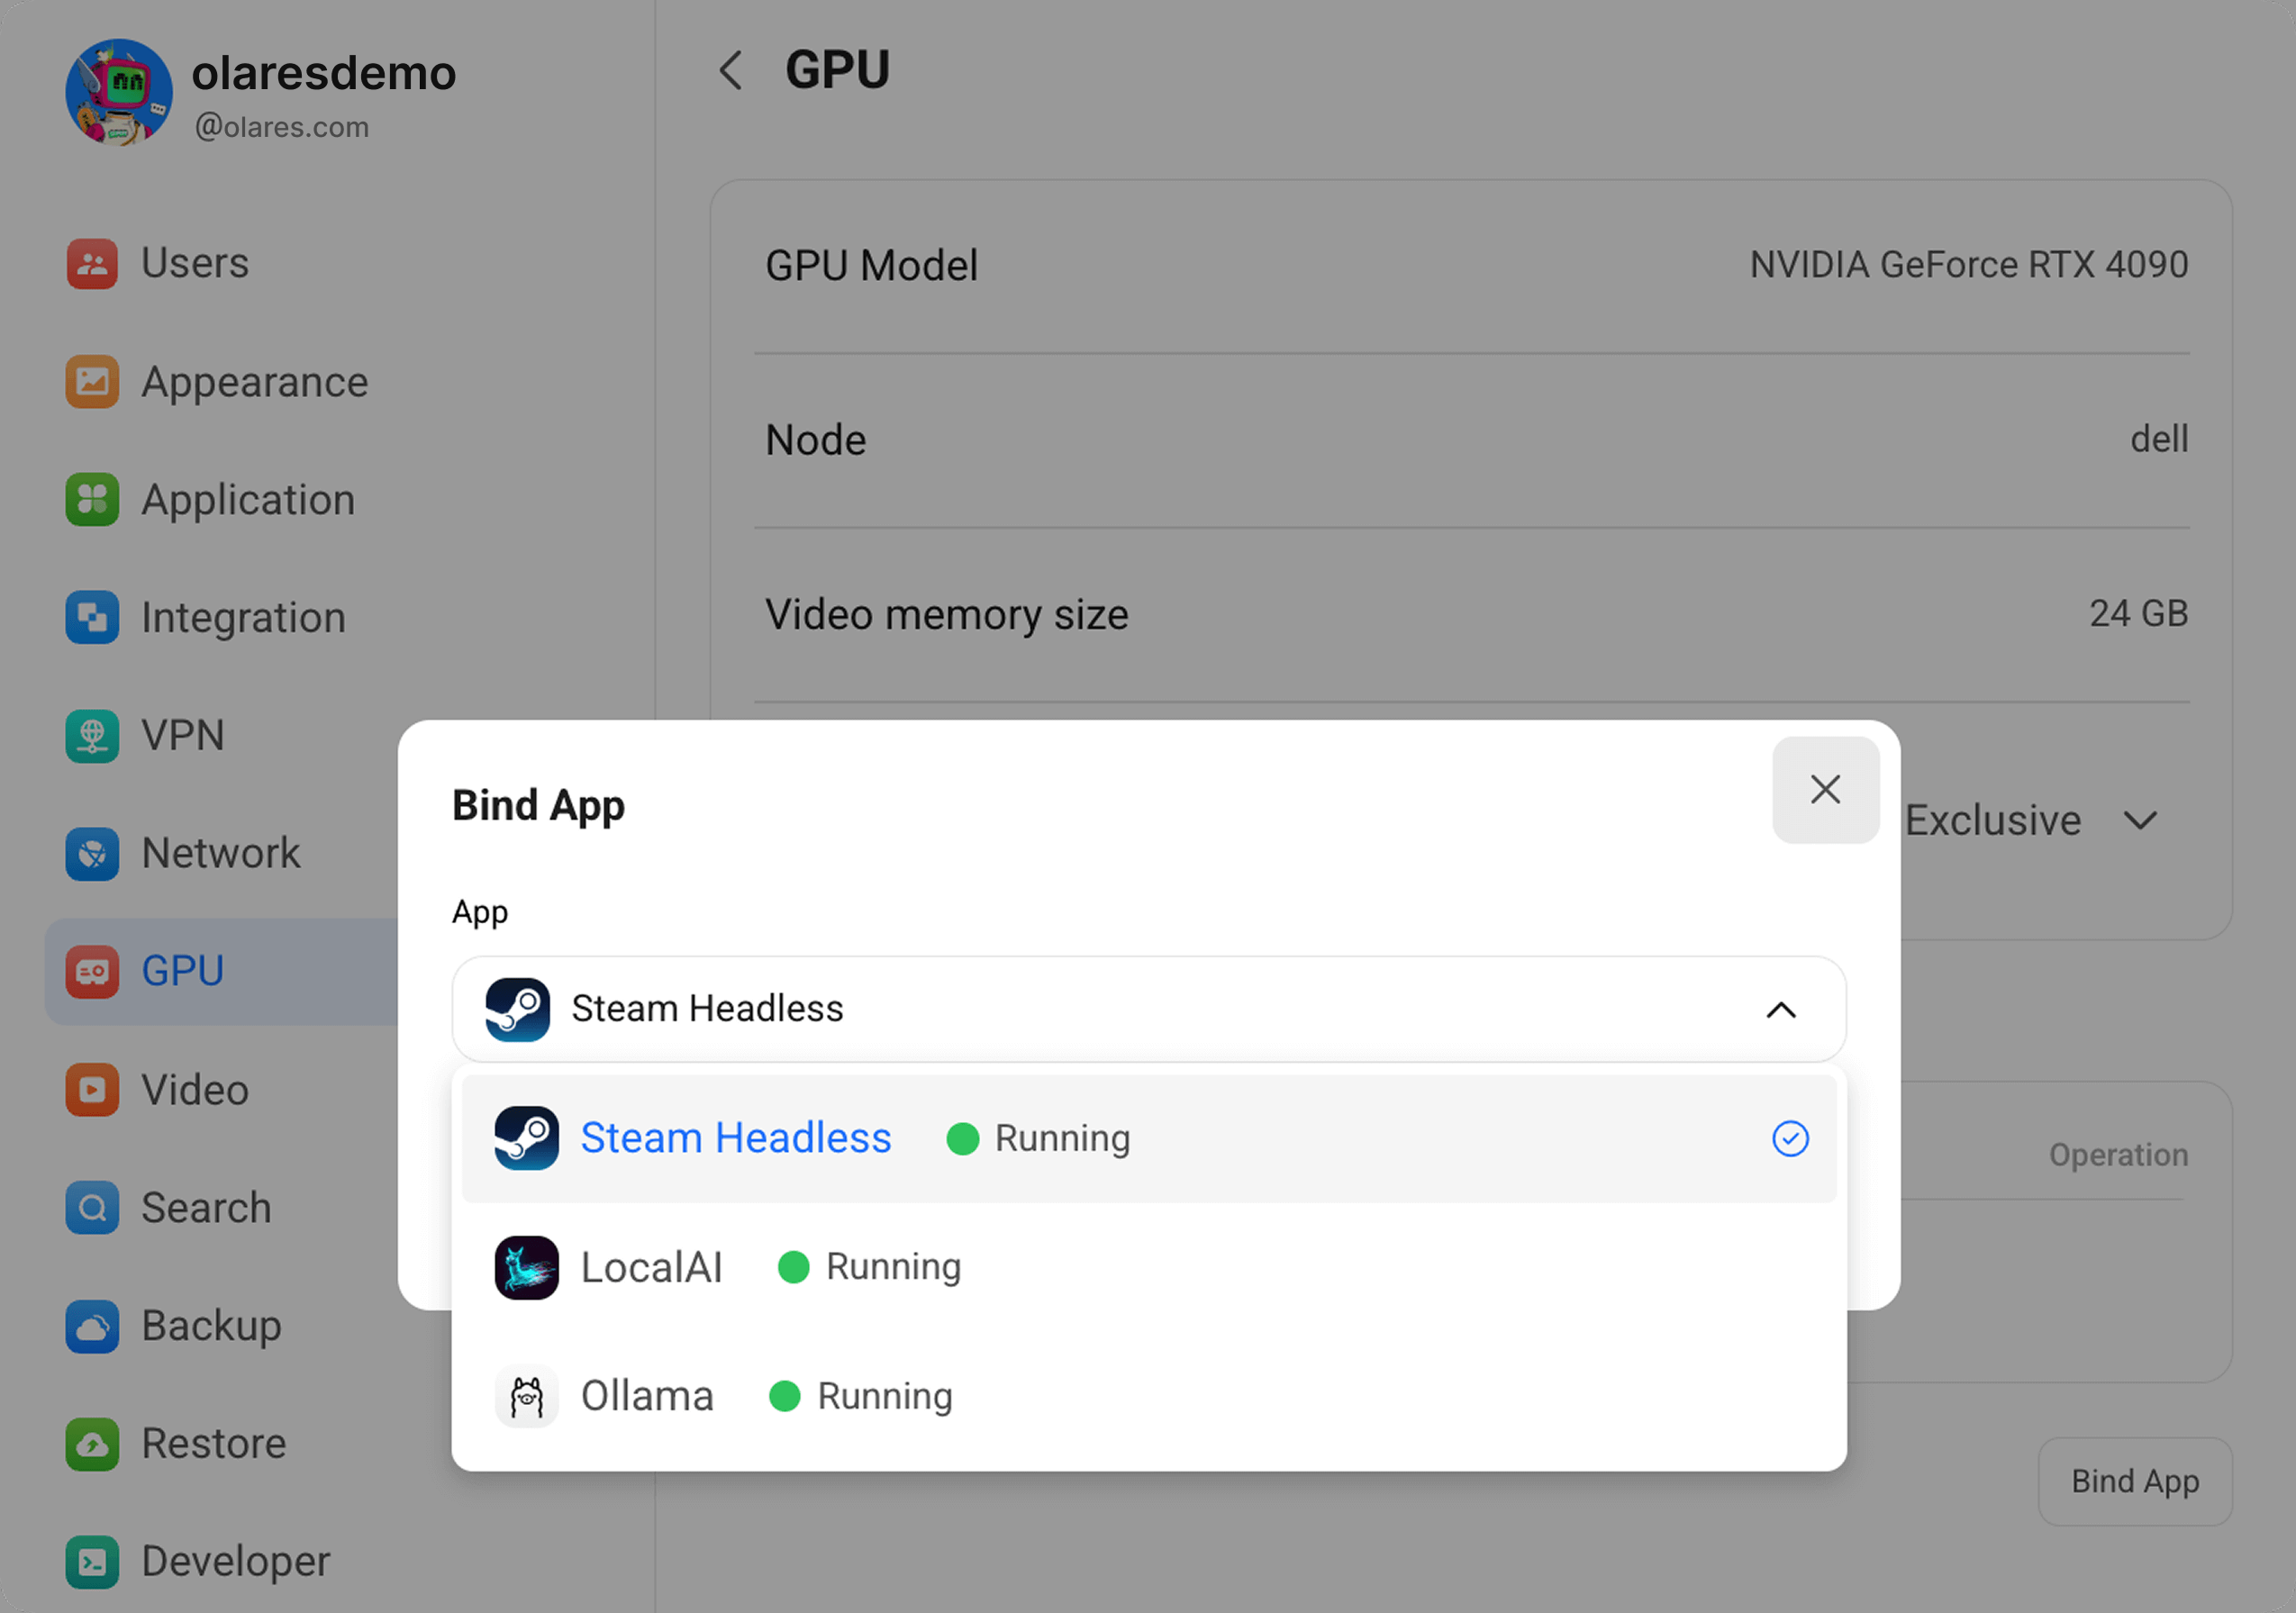Choose Ollama from the app list

[x=647, y=1396]
